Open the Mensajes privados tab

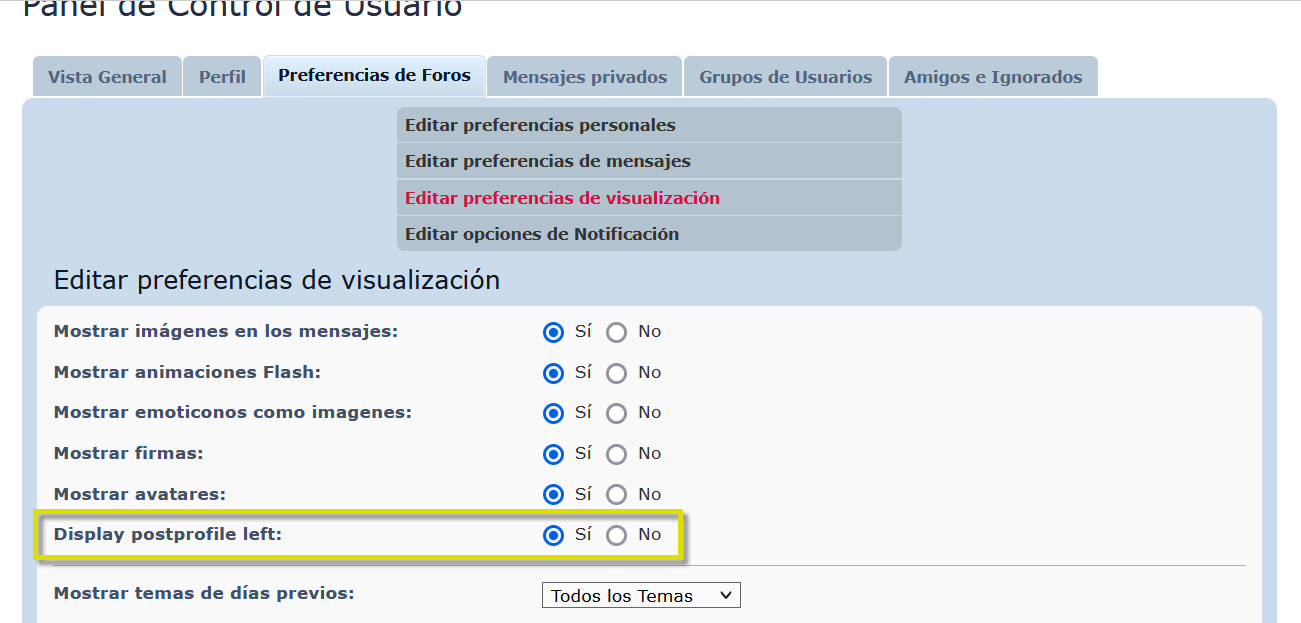(x=584, y=77)
